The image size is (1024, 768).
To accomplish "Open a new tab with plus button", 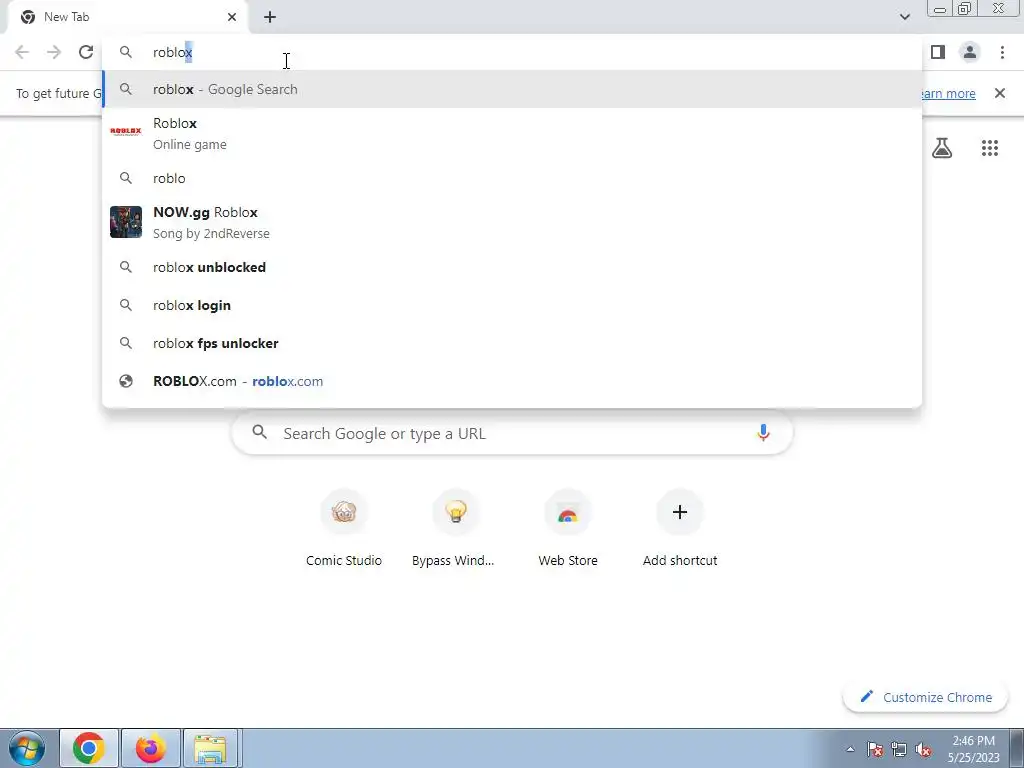I will click(270, 17).
